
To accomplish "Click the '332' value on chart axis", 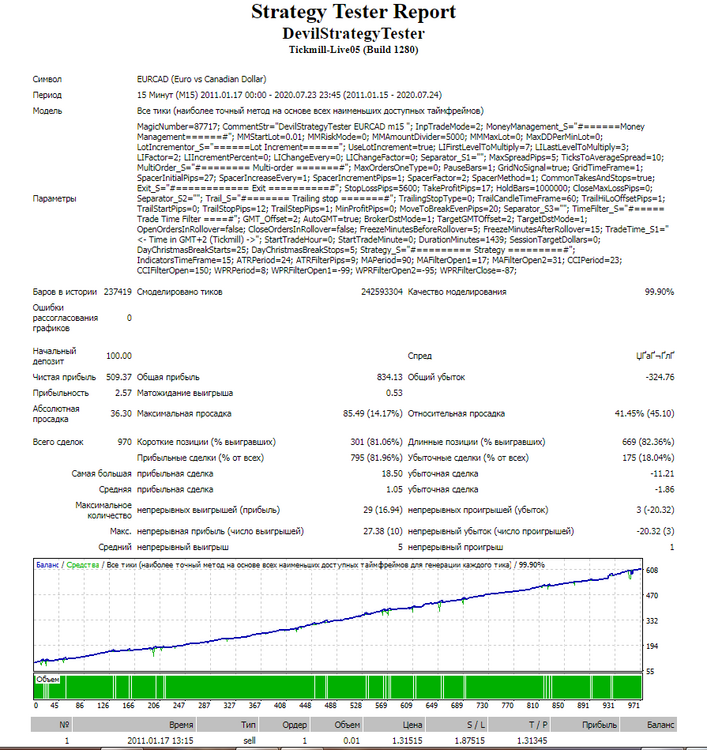I will coord(652,621).
